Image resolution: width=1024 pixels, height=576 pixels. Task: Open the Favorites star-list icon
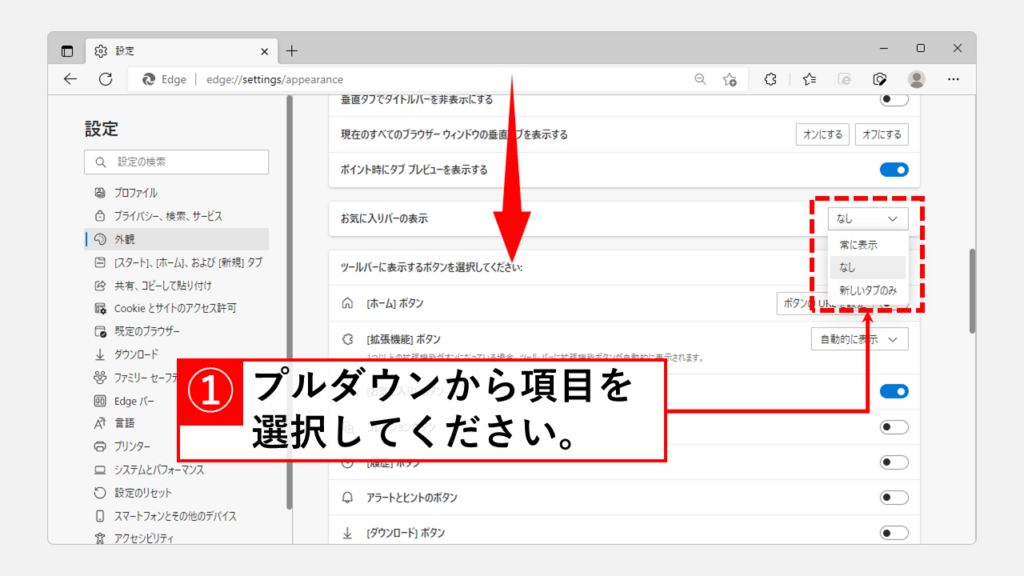coord(810,80)
